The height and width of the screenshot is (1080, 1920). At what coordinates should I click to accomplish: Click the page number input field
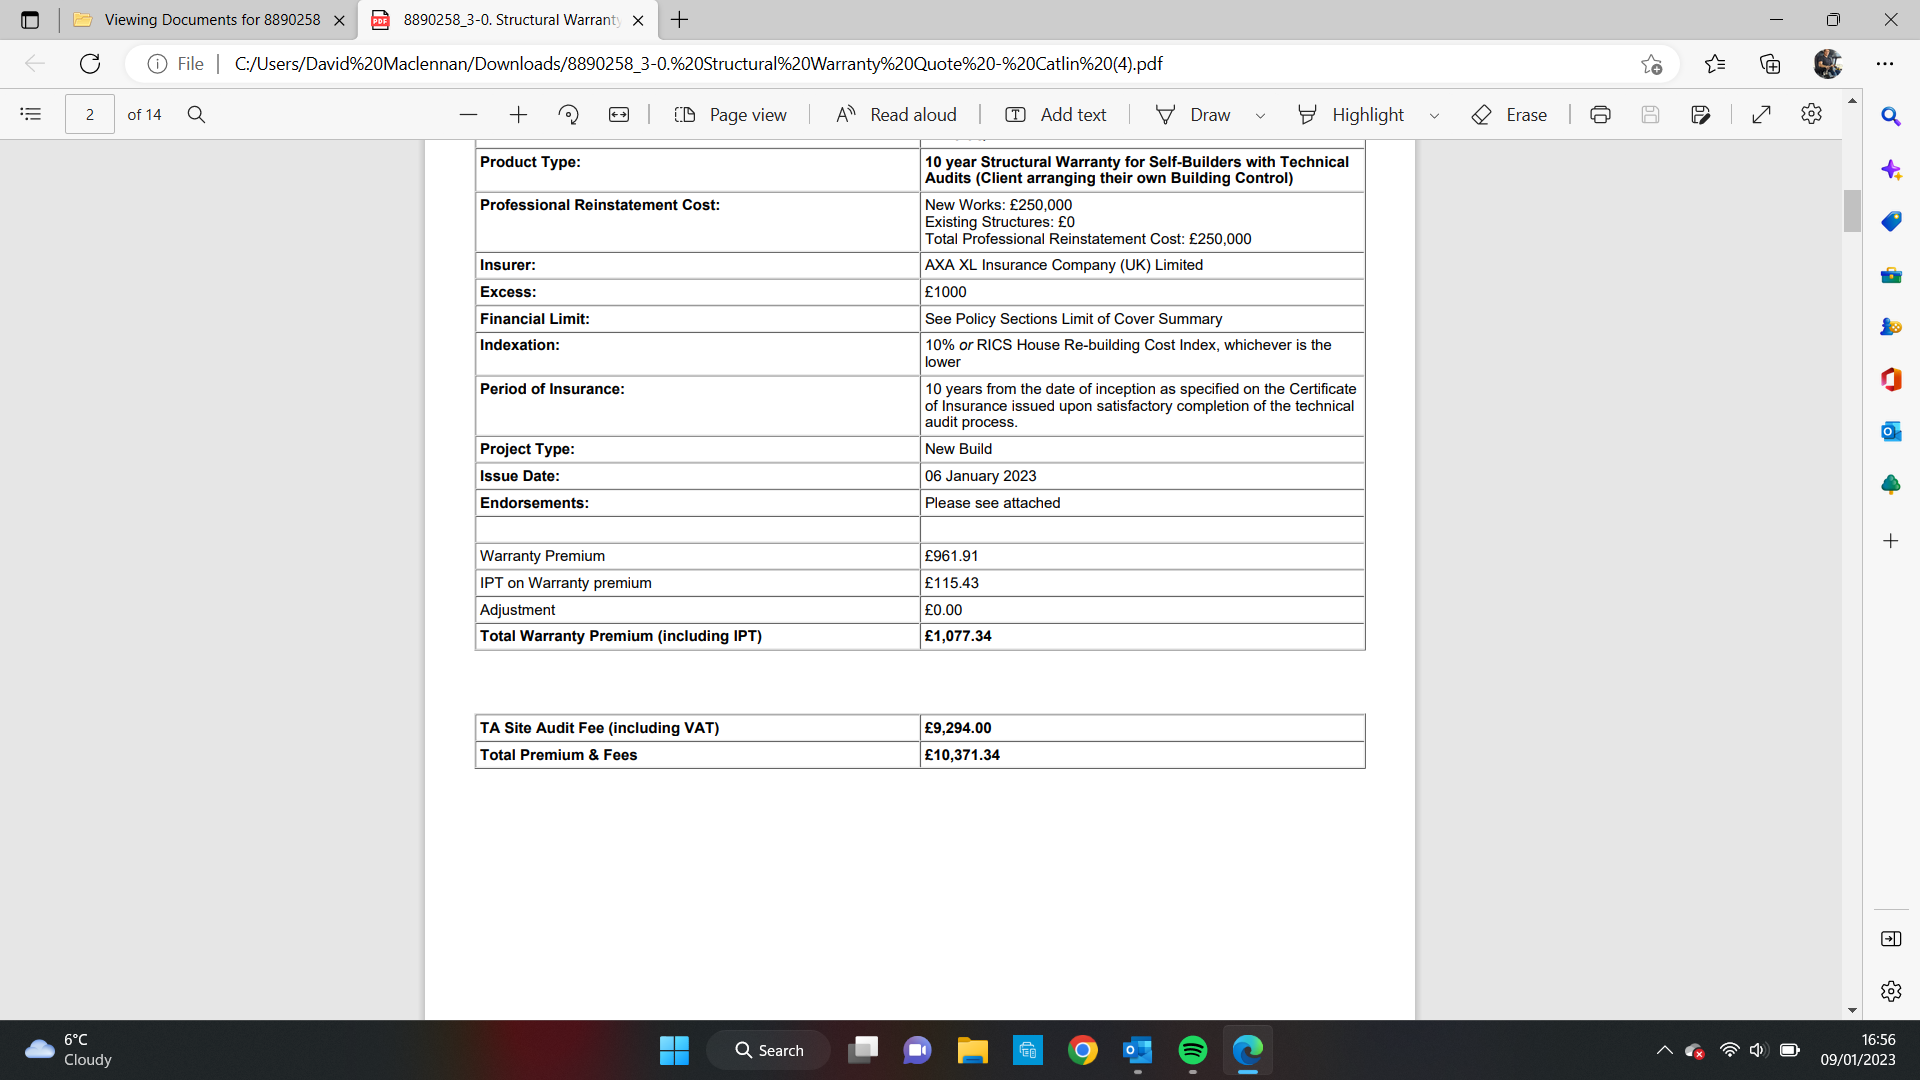tap(90, 114)
